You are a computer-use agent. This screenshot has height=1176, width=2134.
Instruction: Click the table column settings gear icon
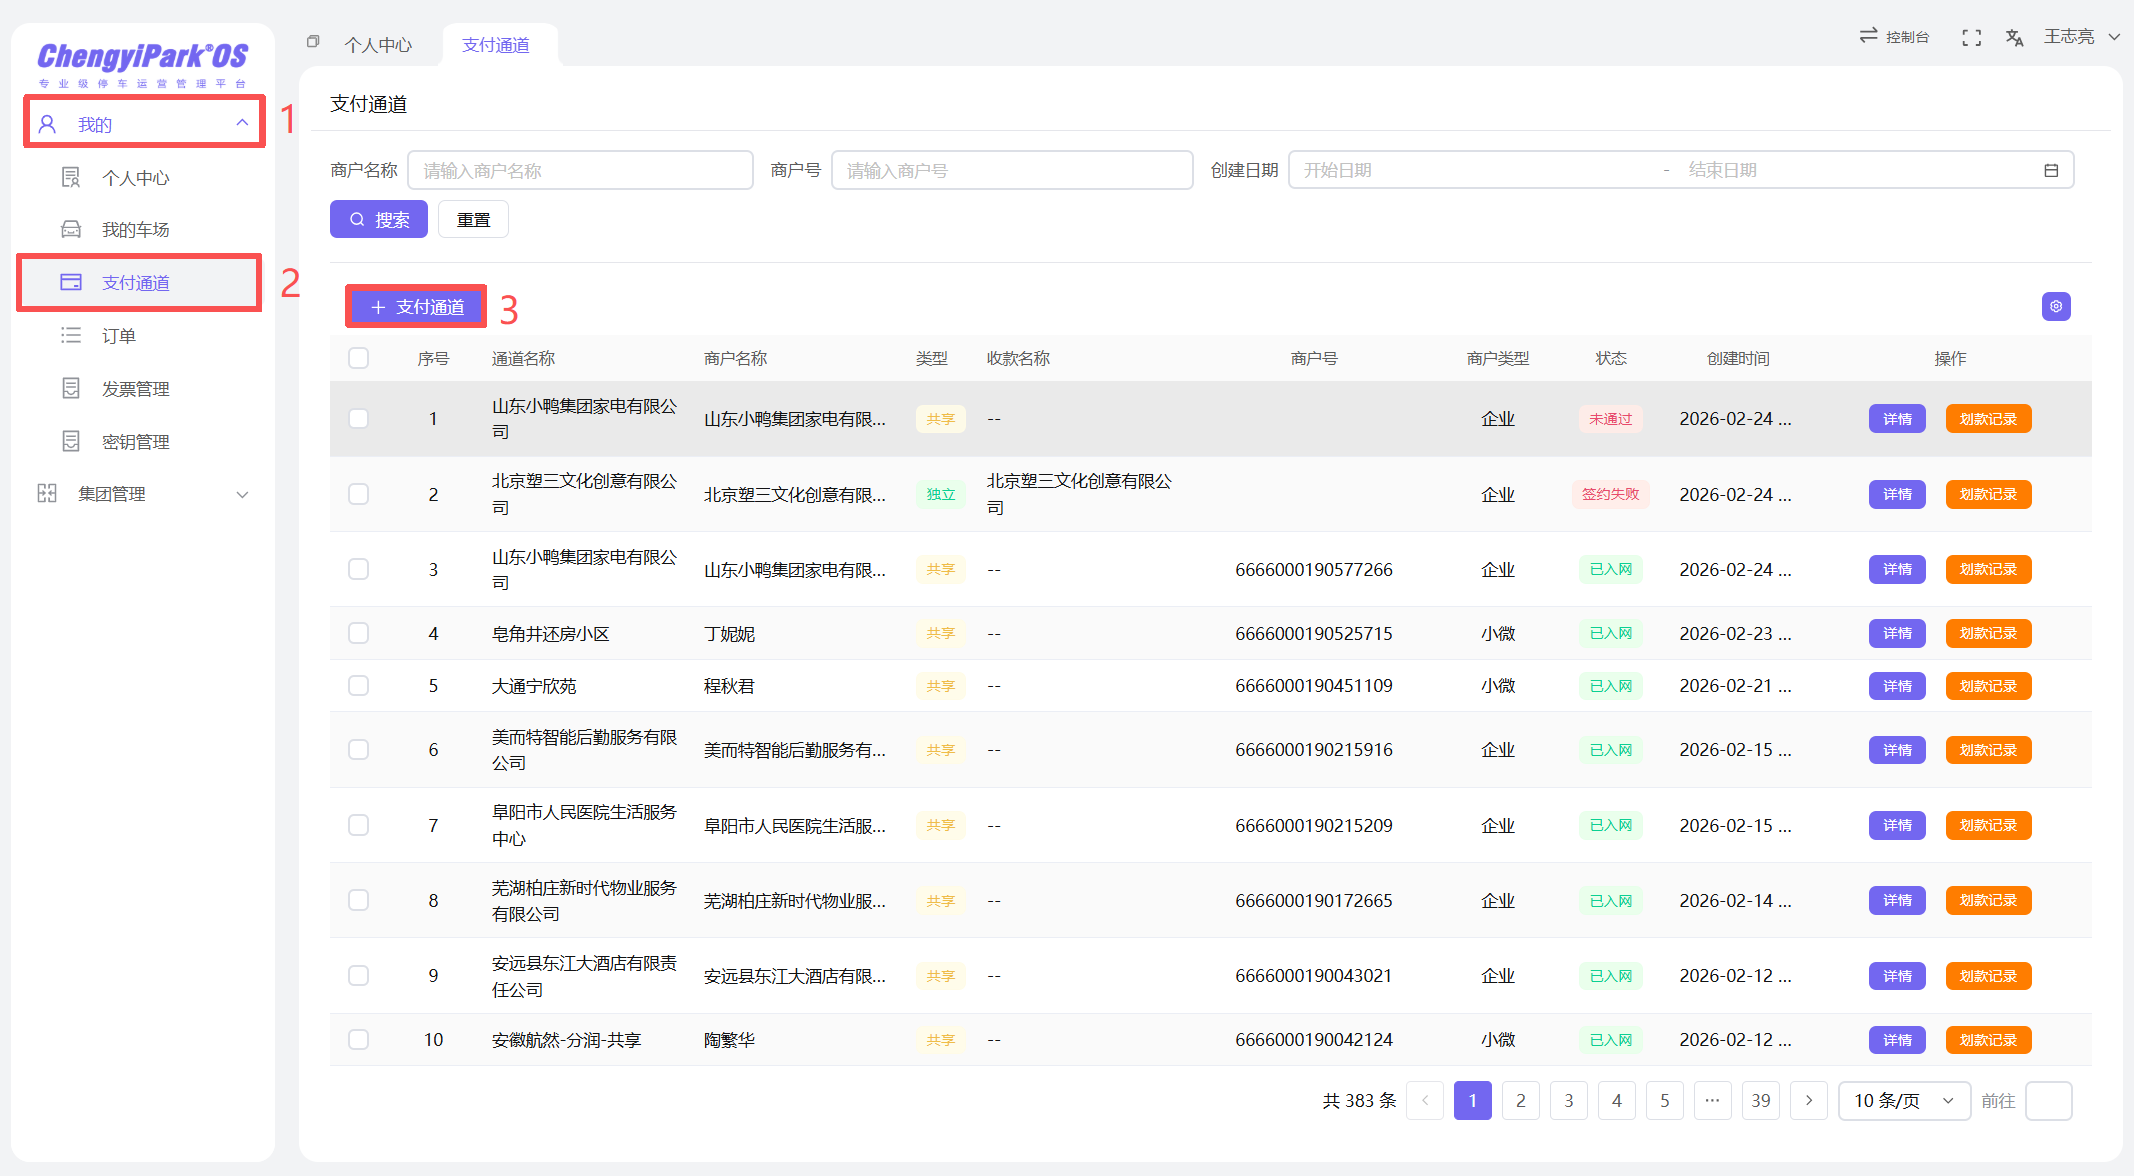[x=2056, y=307]
